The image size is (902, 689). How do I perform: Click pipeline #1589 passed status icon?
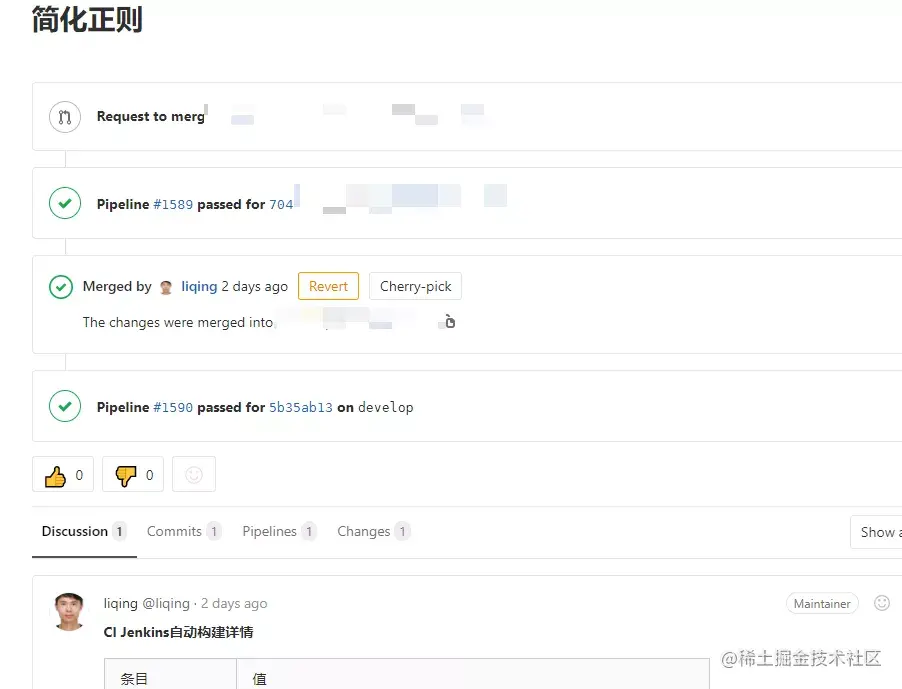click(x=65, y=203)
